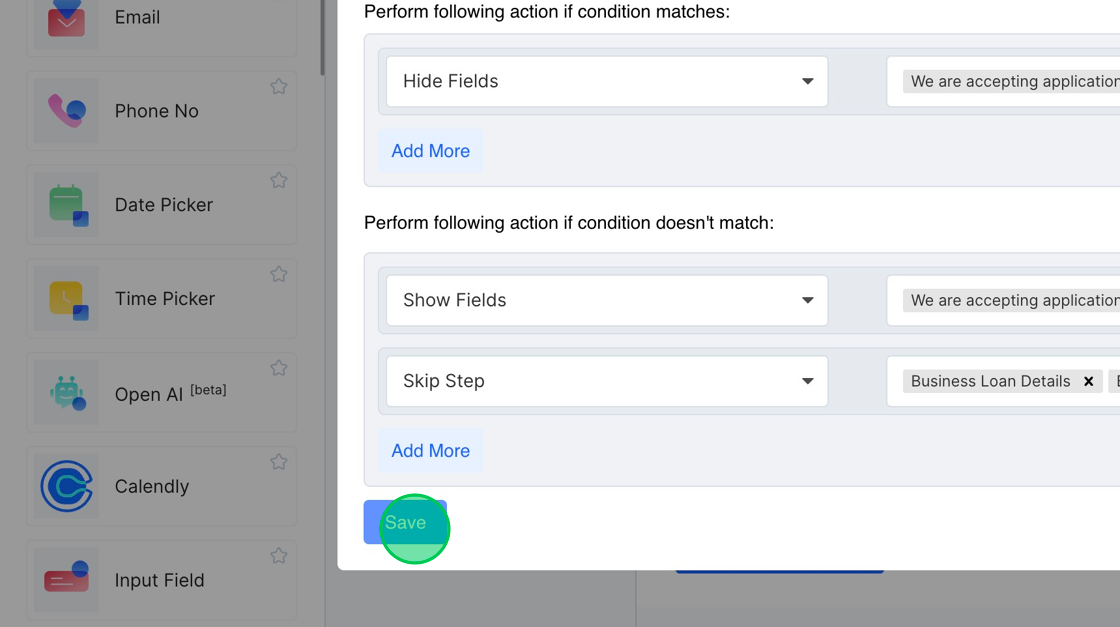1120x627 pixels.
Task: Open the Hide Fields action dropdown
Action: (606, 81)
